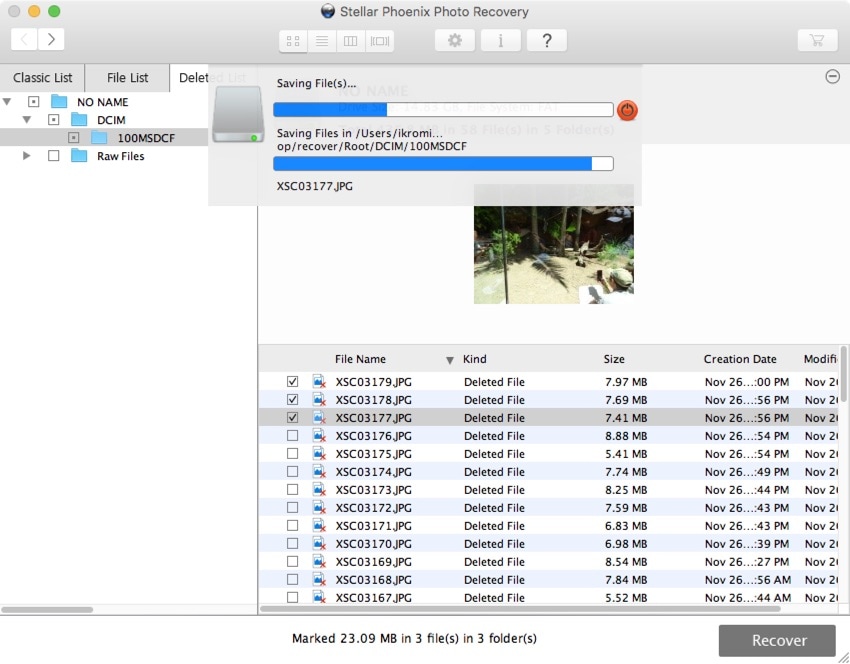Expand the Raw Files tree node

coord(27,156)
